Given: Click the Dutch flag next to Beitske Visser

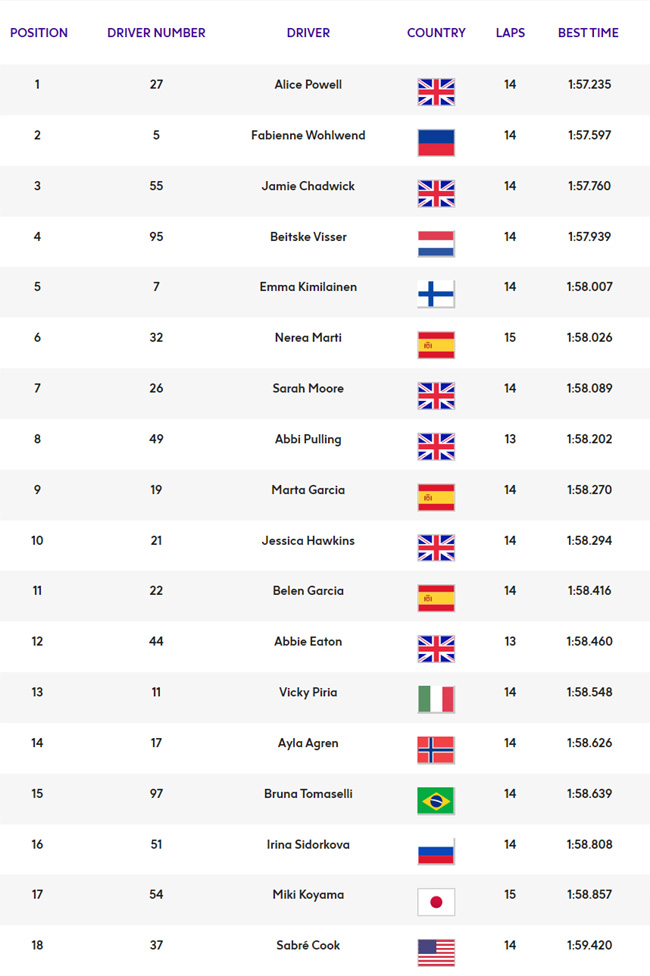Looking at the screenshot, I should pos(436,244).
